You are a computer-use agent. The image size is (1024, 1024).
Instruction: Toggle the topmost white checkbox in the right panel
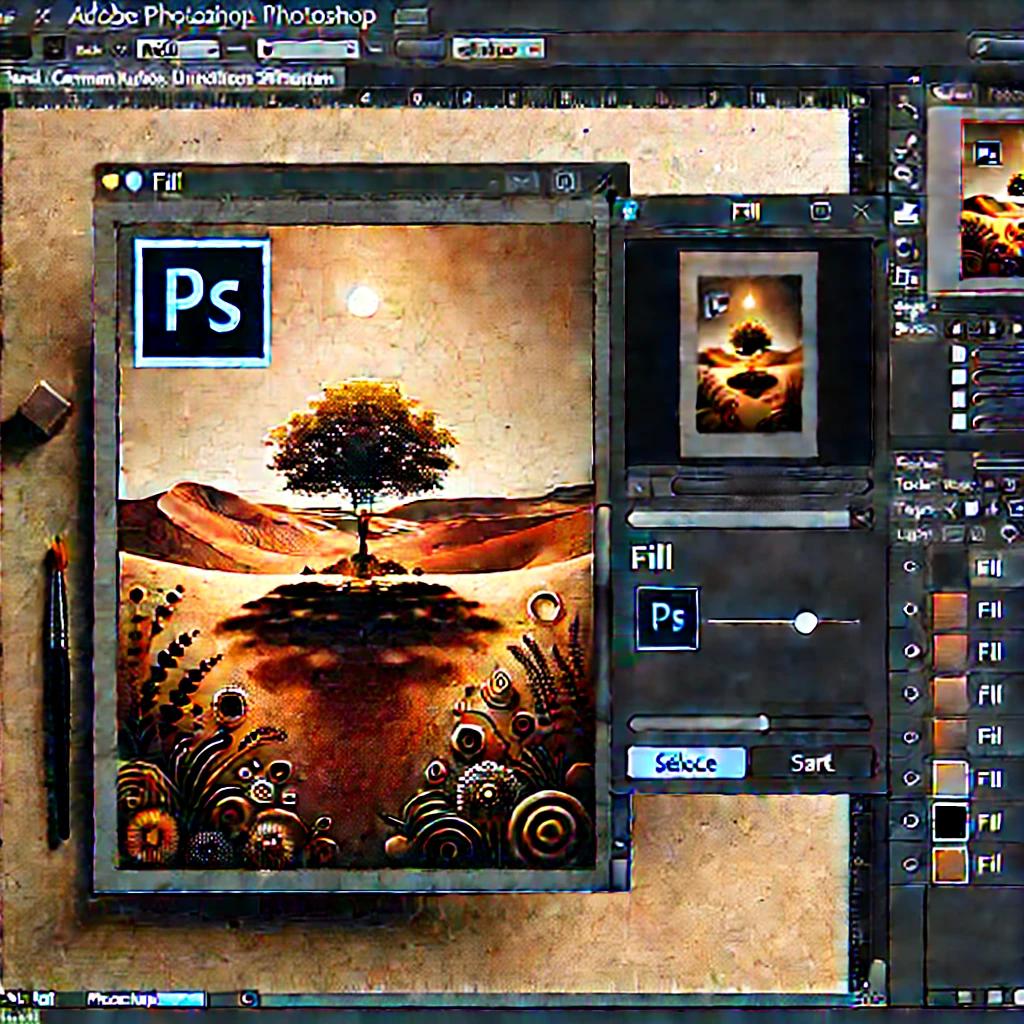click(x=959, y=354)
